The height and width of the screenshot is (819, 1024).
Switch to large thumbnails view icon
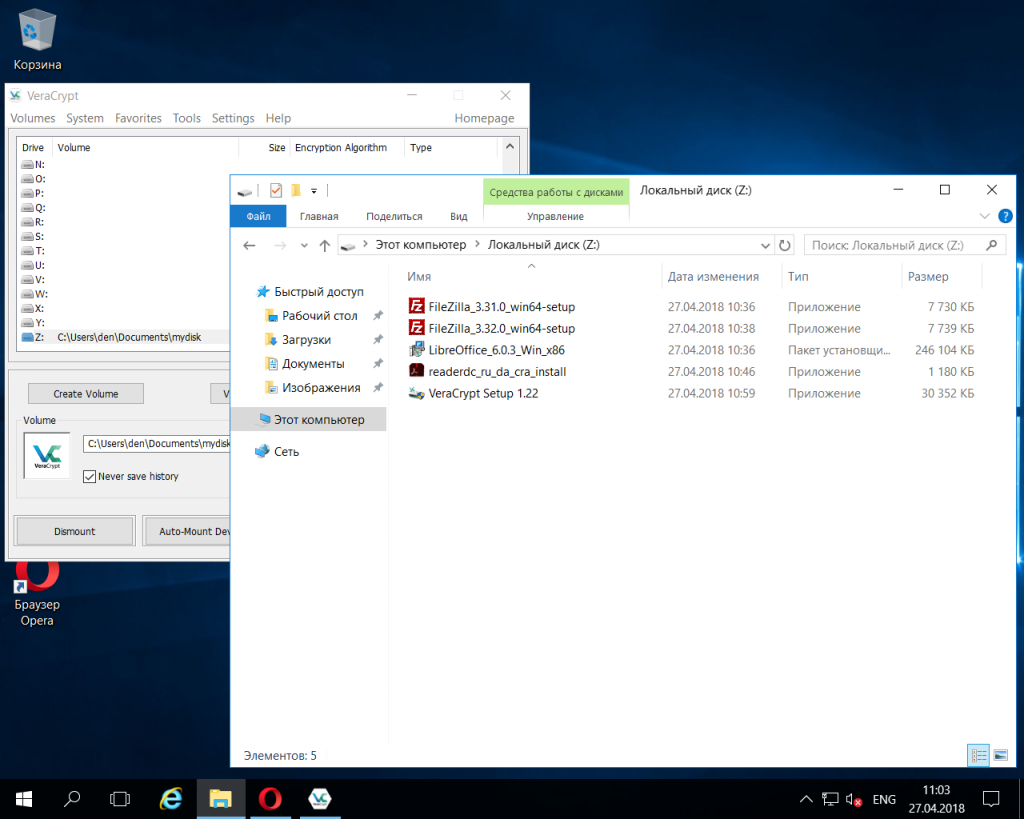click(x=1000, y=756)
